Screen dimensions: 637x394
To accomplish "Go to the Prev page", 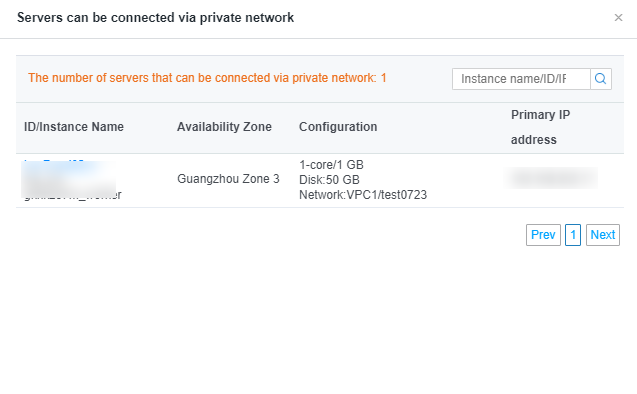I will click(x=543, y=235).
